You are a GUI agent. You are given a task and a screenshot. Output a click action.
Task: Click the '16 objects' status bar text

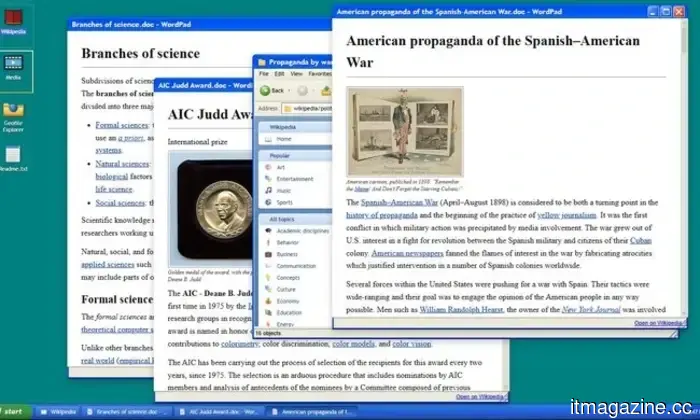[x=268, y=333]
